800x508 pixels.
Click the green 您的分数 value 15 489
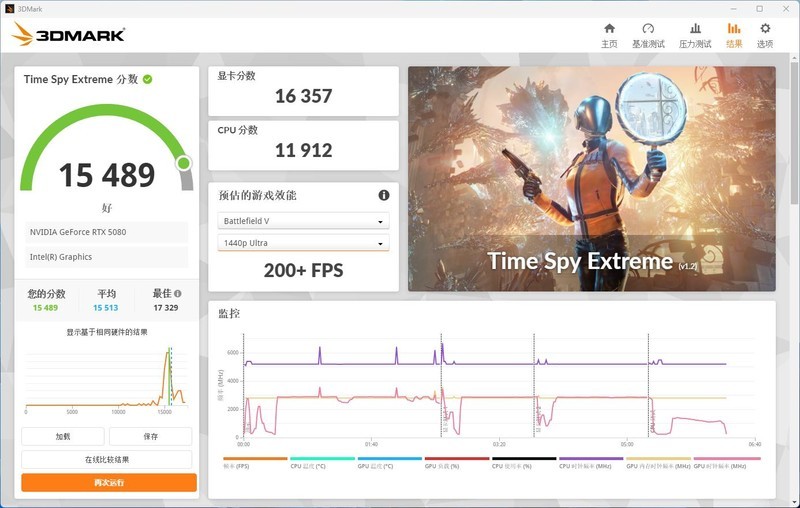click(45, 308)
